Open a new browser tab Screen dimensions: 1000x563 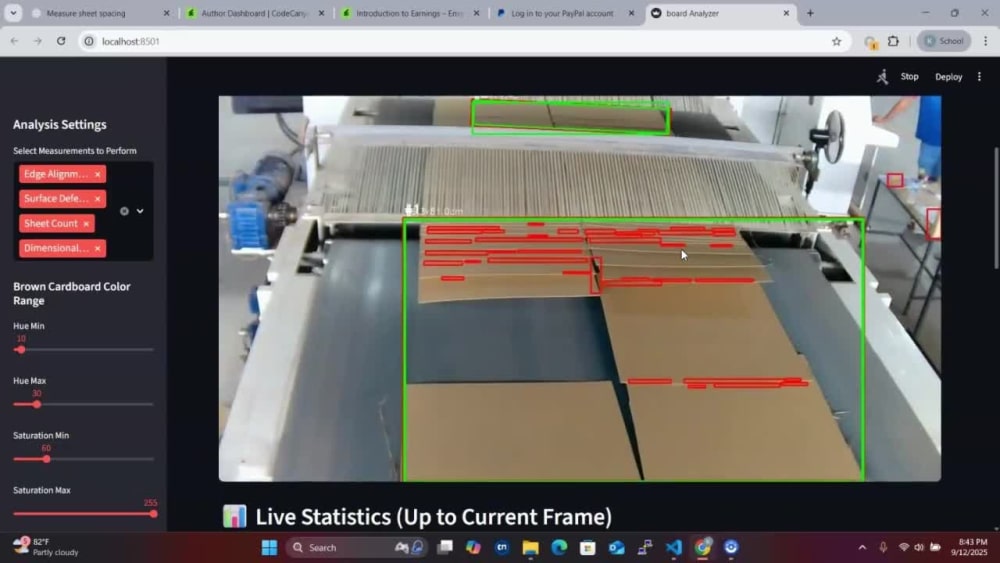[810, 13]
